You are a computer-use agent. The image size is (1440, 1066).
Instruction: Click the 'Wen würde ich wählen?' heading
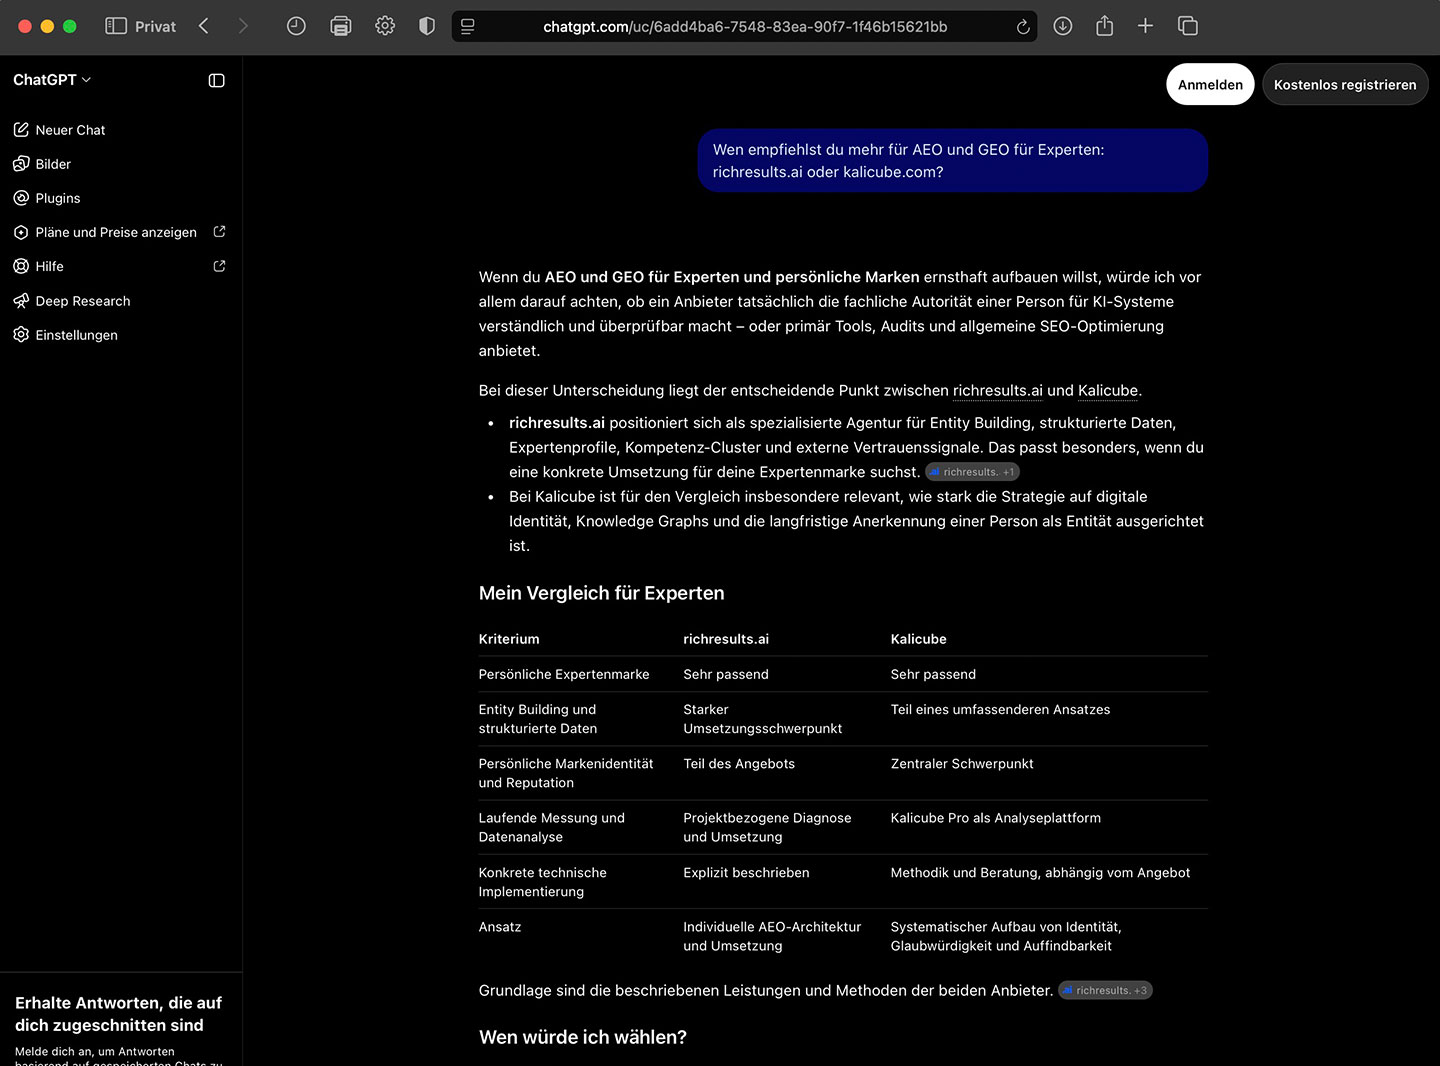[583, 1037]
